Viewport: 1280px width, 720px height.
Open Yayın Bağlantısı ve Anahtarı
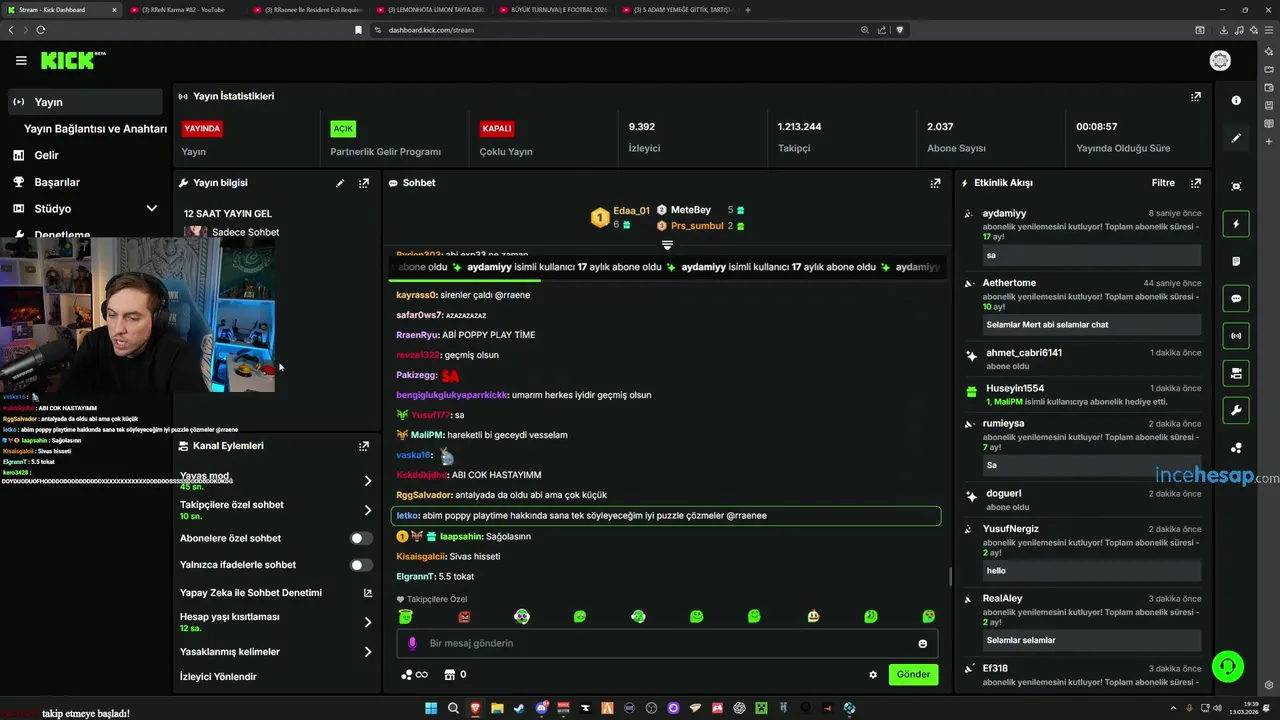pos(95,129)
